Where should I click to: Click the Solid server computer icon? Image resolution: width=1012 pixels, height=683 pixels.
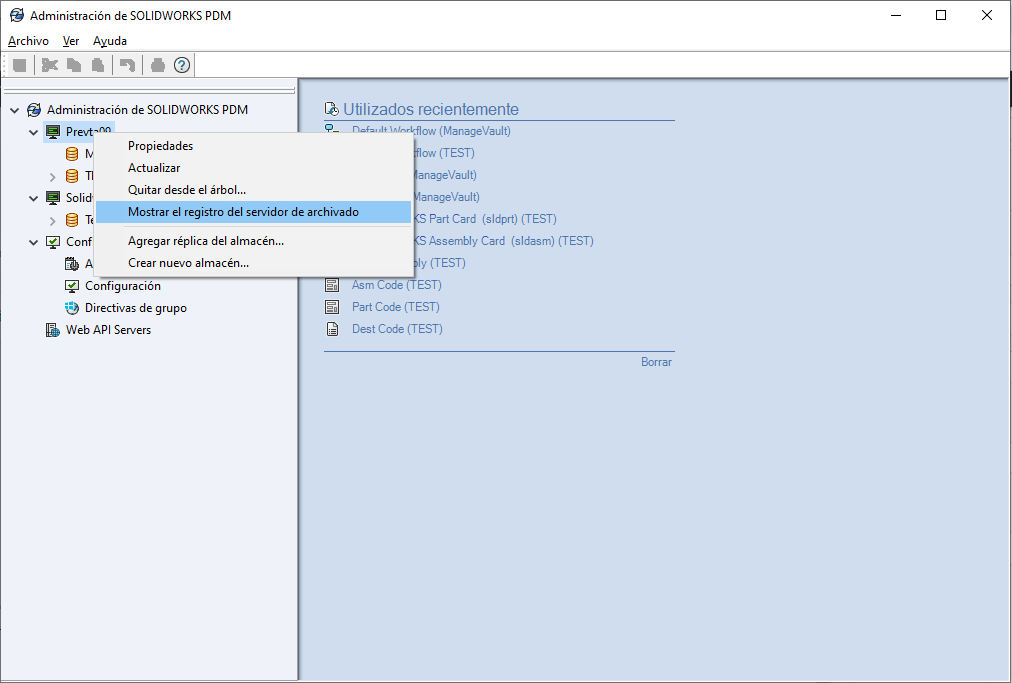[53, 198]
